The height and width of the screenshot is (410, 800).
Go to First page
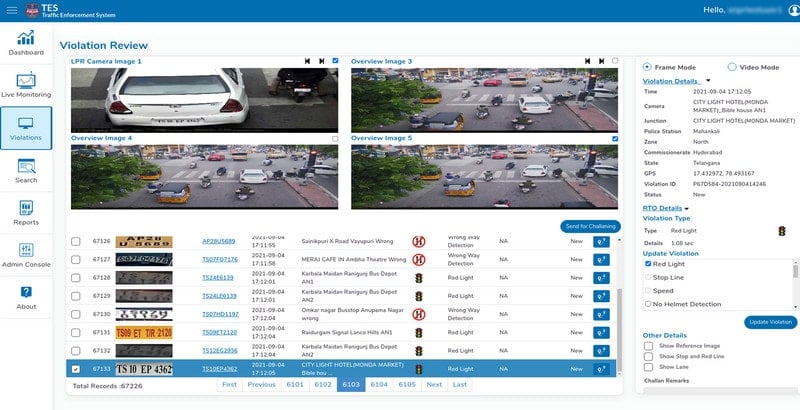click(x=230, y=385)
